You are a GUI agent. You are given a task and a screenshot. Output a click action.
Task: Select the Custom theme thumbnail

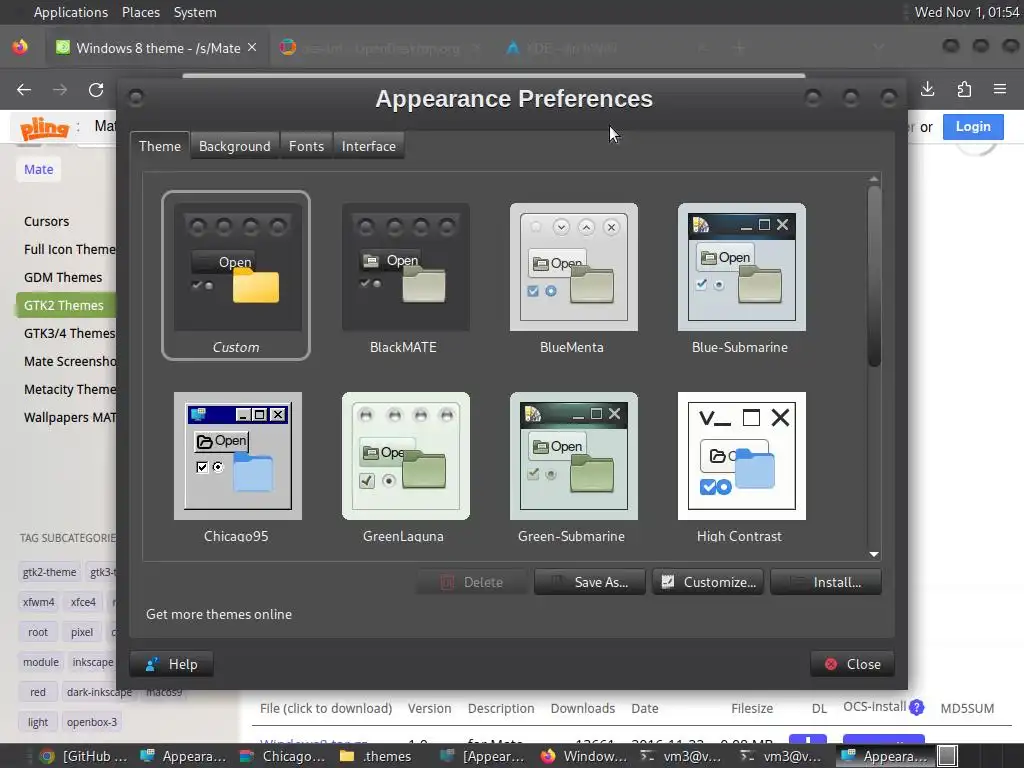tap(236, 275)
